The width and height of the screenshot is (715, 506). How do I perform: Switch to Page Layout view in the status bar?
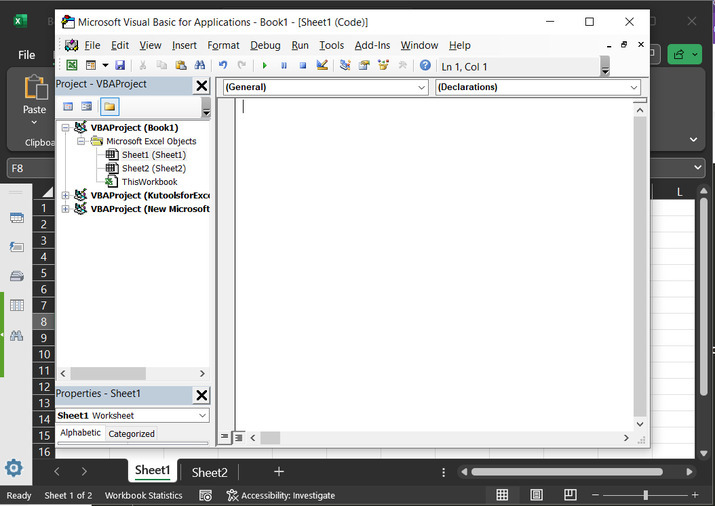tap(536, 495)
